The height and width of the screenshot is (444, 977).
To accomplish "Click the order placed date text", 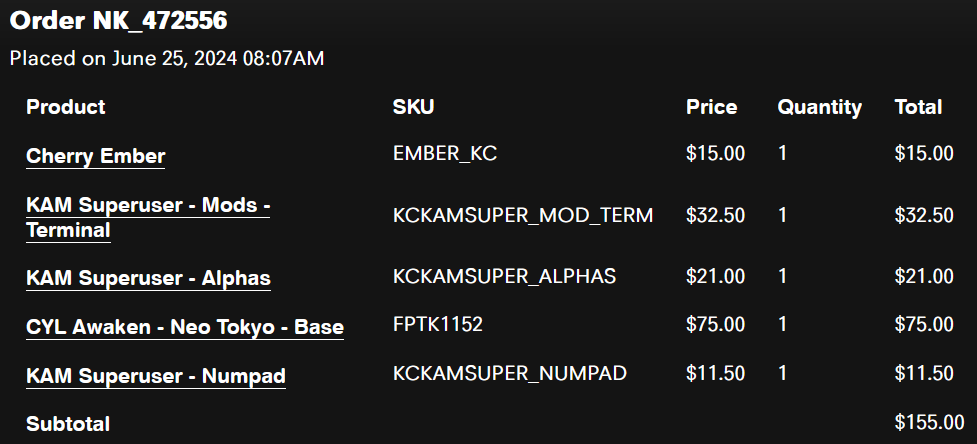I will tap(167, 59).
